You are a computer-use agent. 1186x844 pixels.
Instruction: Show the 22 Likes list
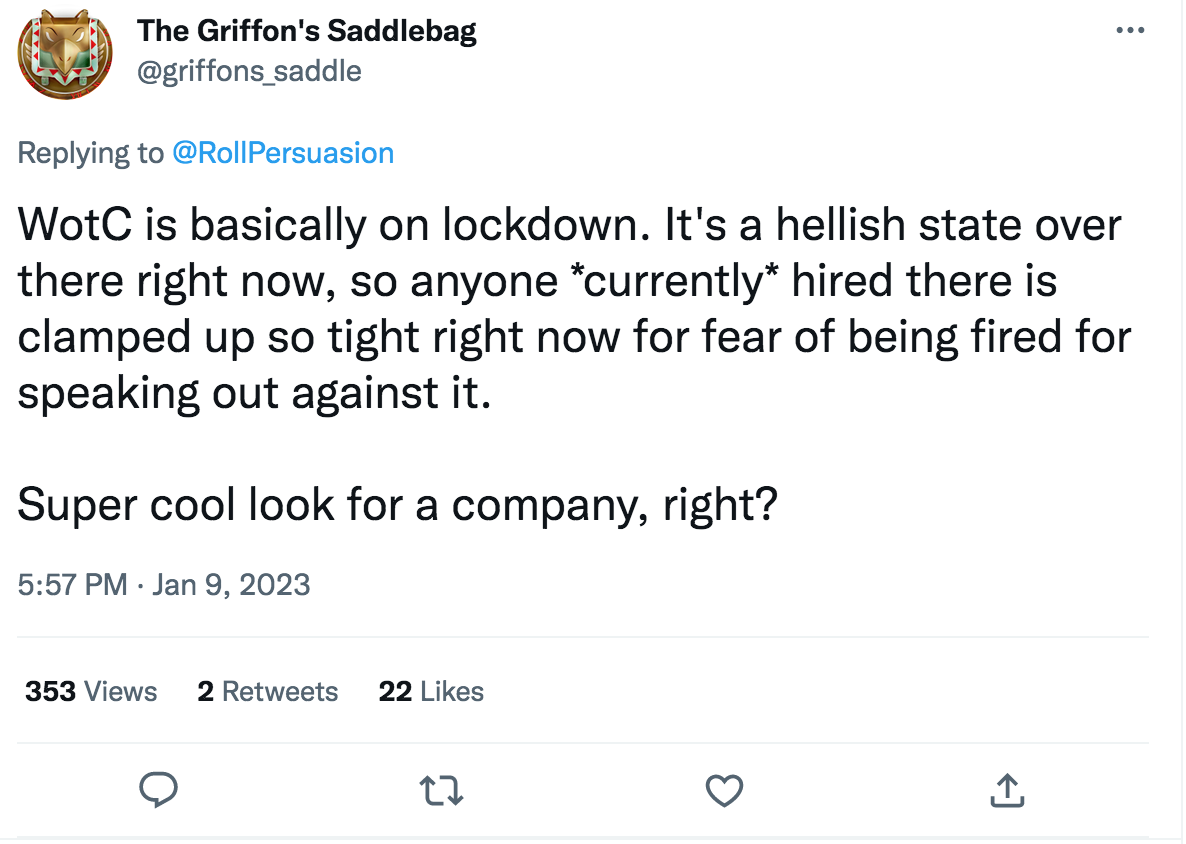431,691
